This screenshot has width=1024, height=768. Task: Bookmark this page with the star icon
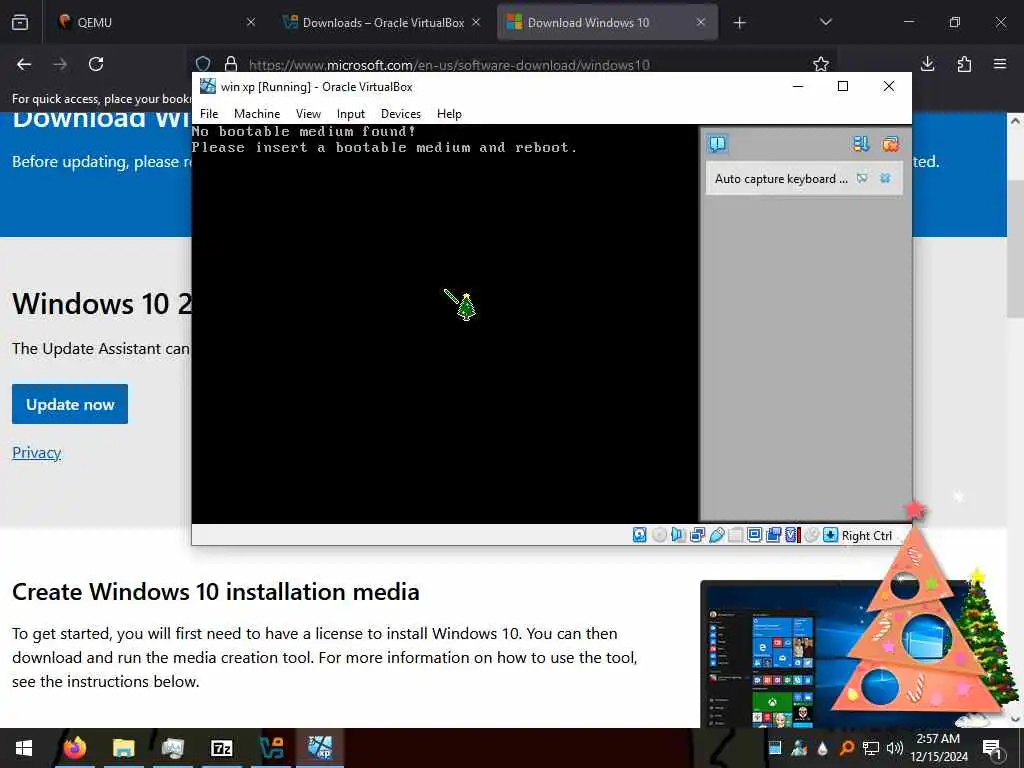(821, 64)
